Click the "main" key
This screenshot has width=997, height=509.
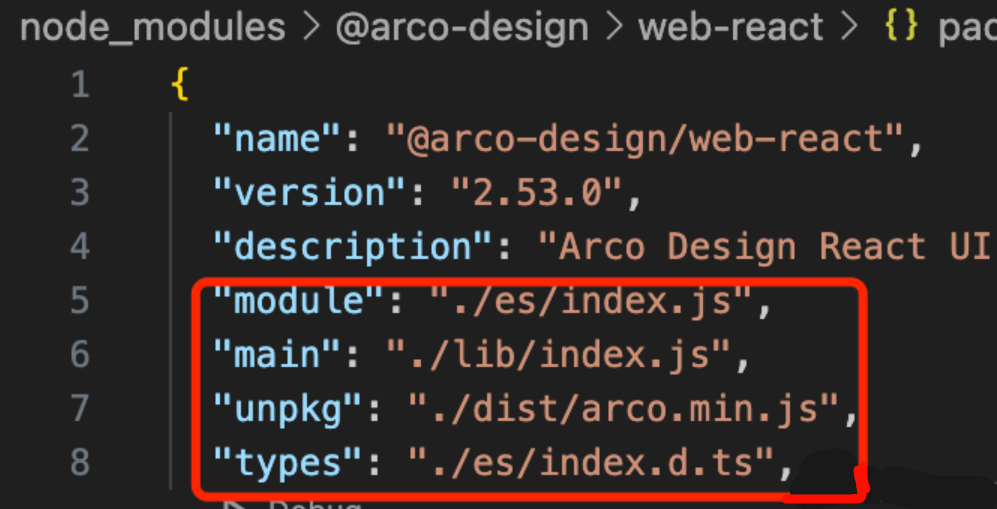[278, 355]
